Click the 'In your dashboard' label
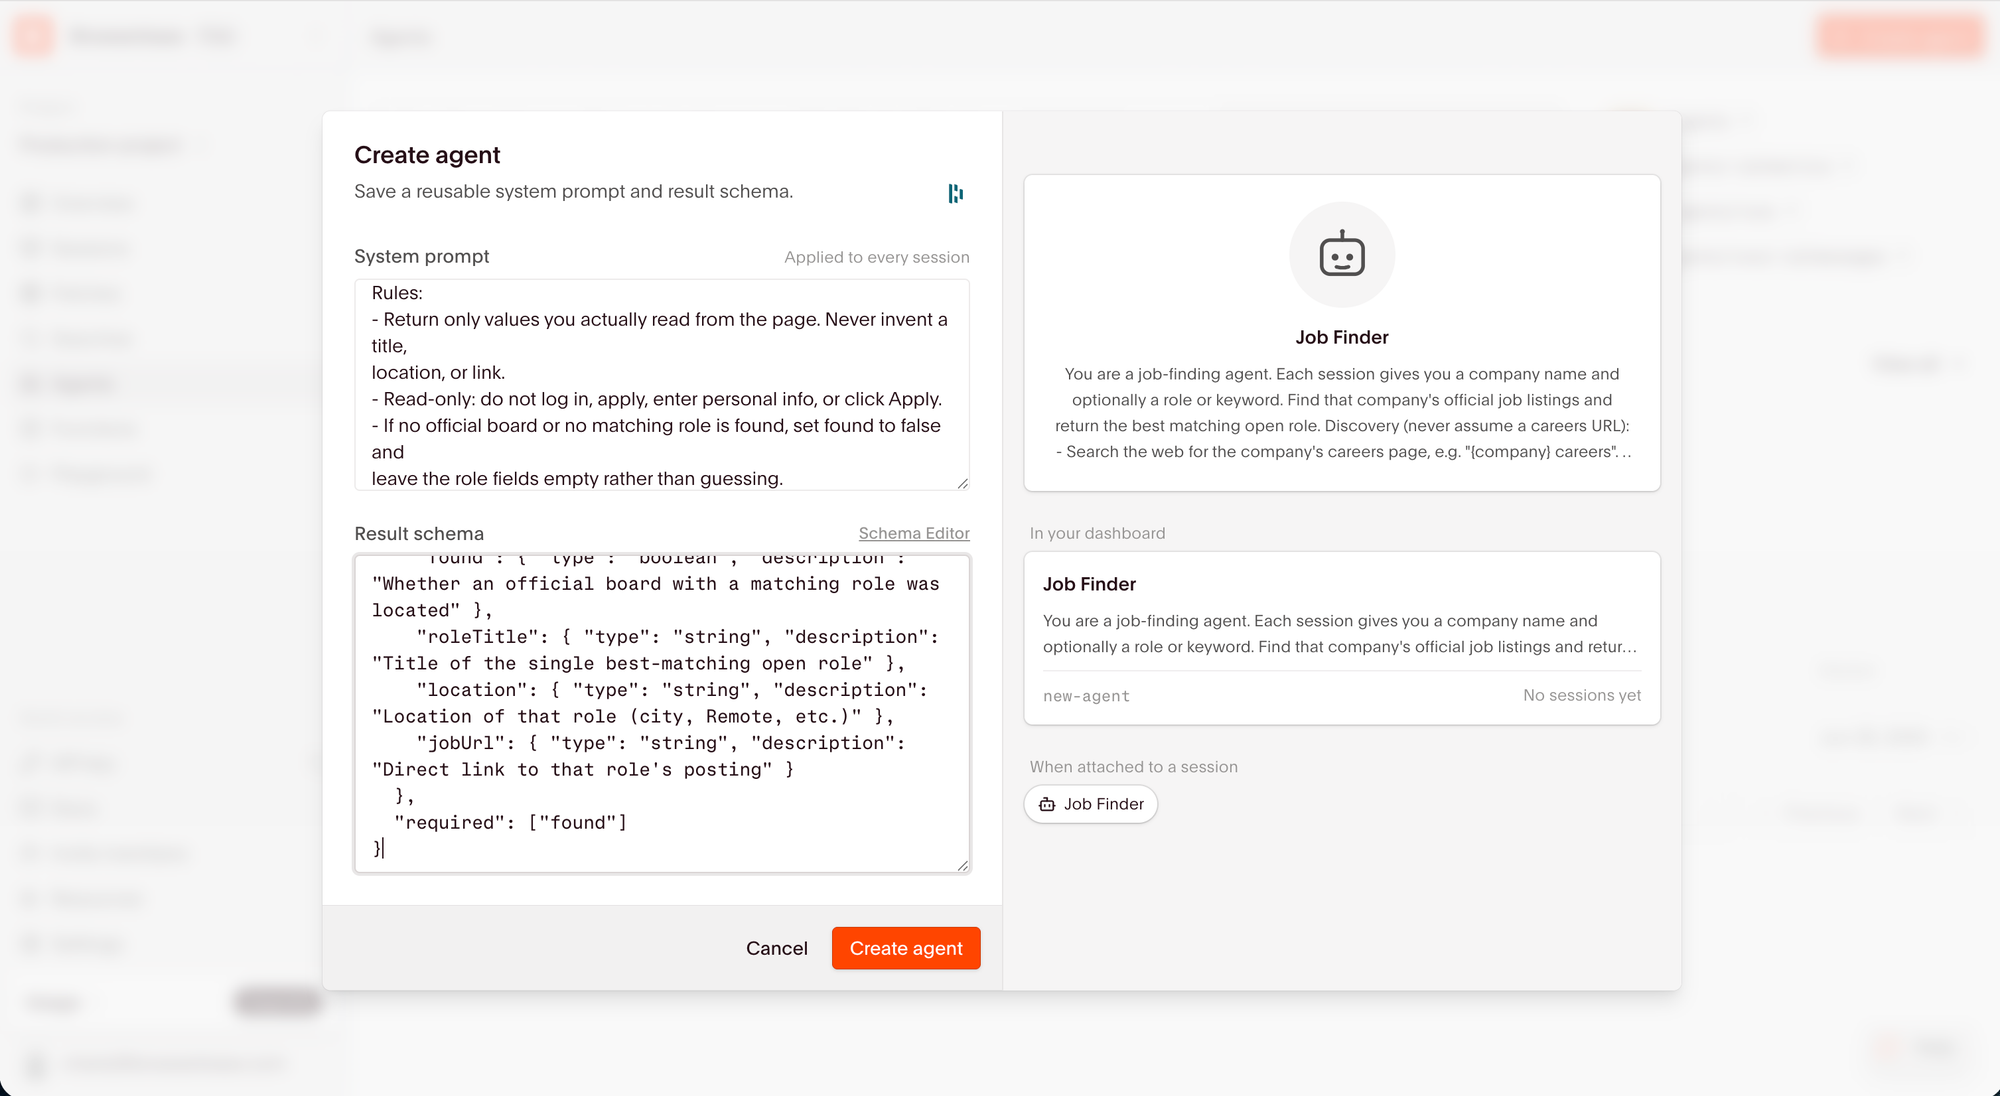This screenshot has height=1096, width=2000. point(1097,533)
